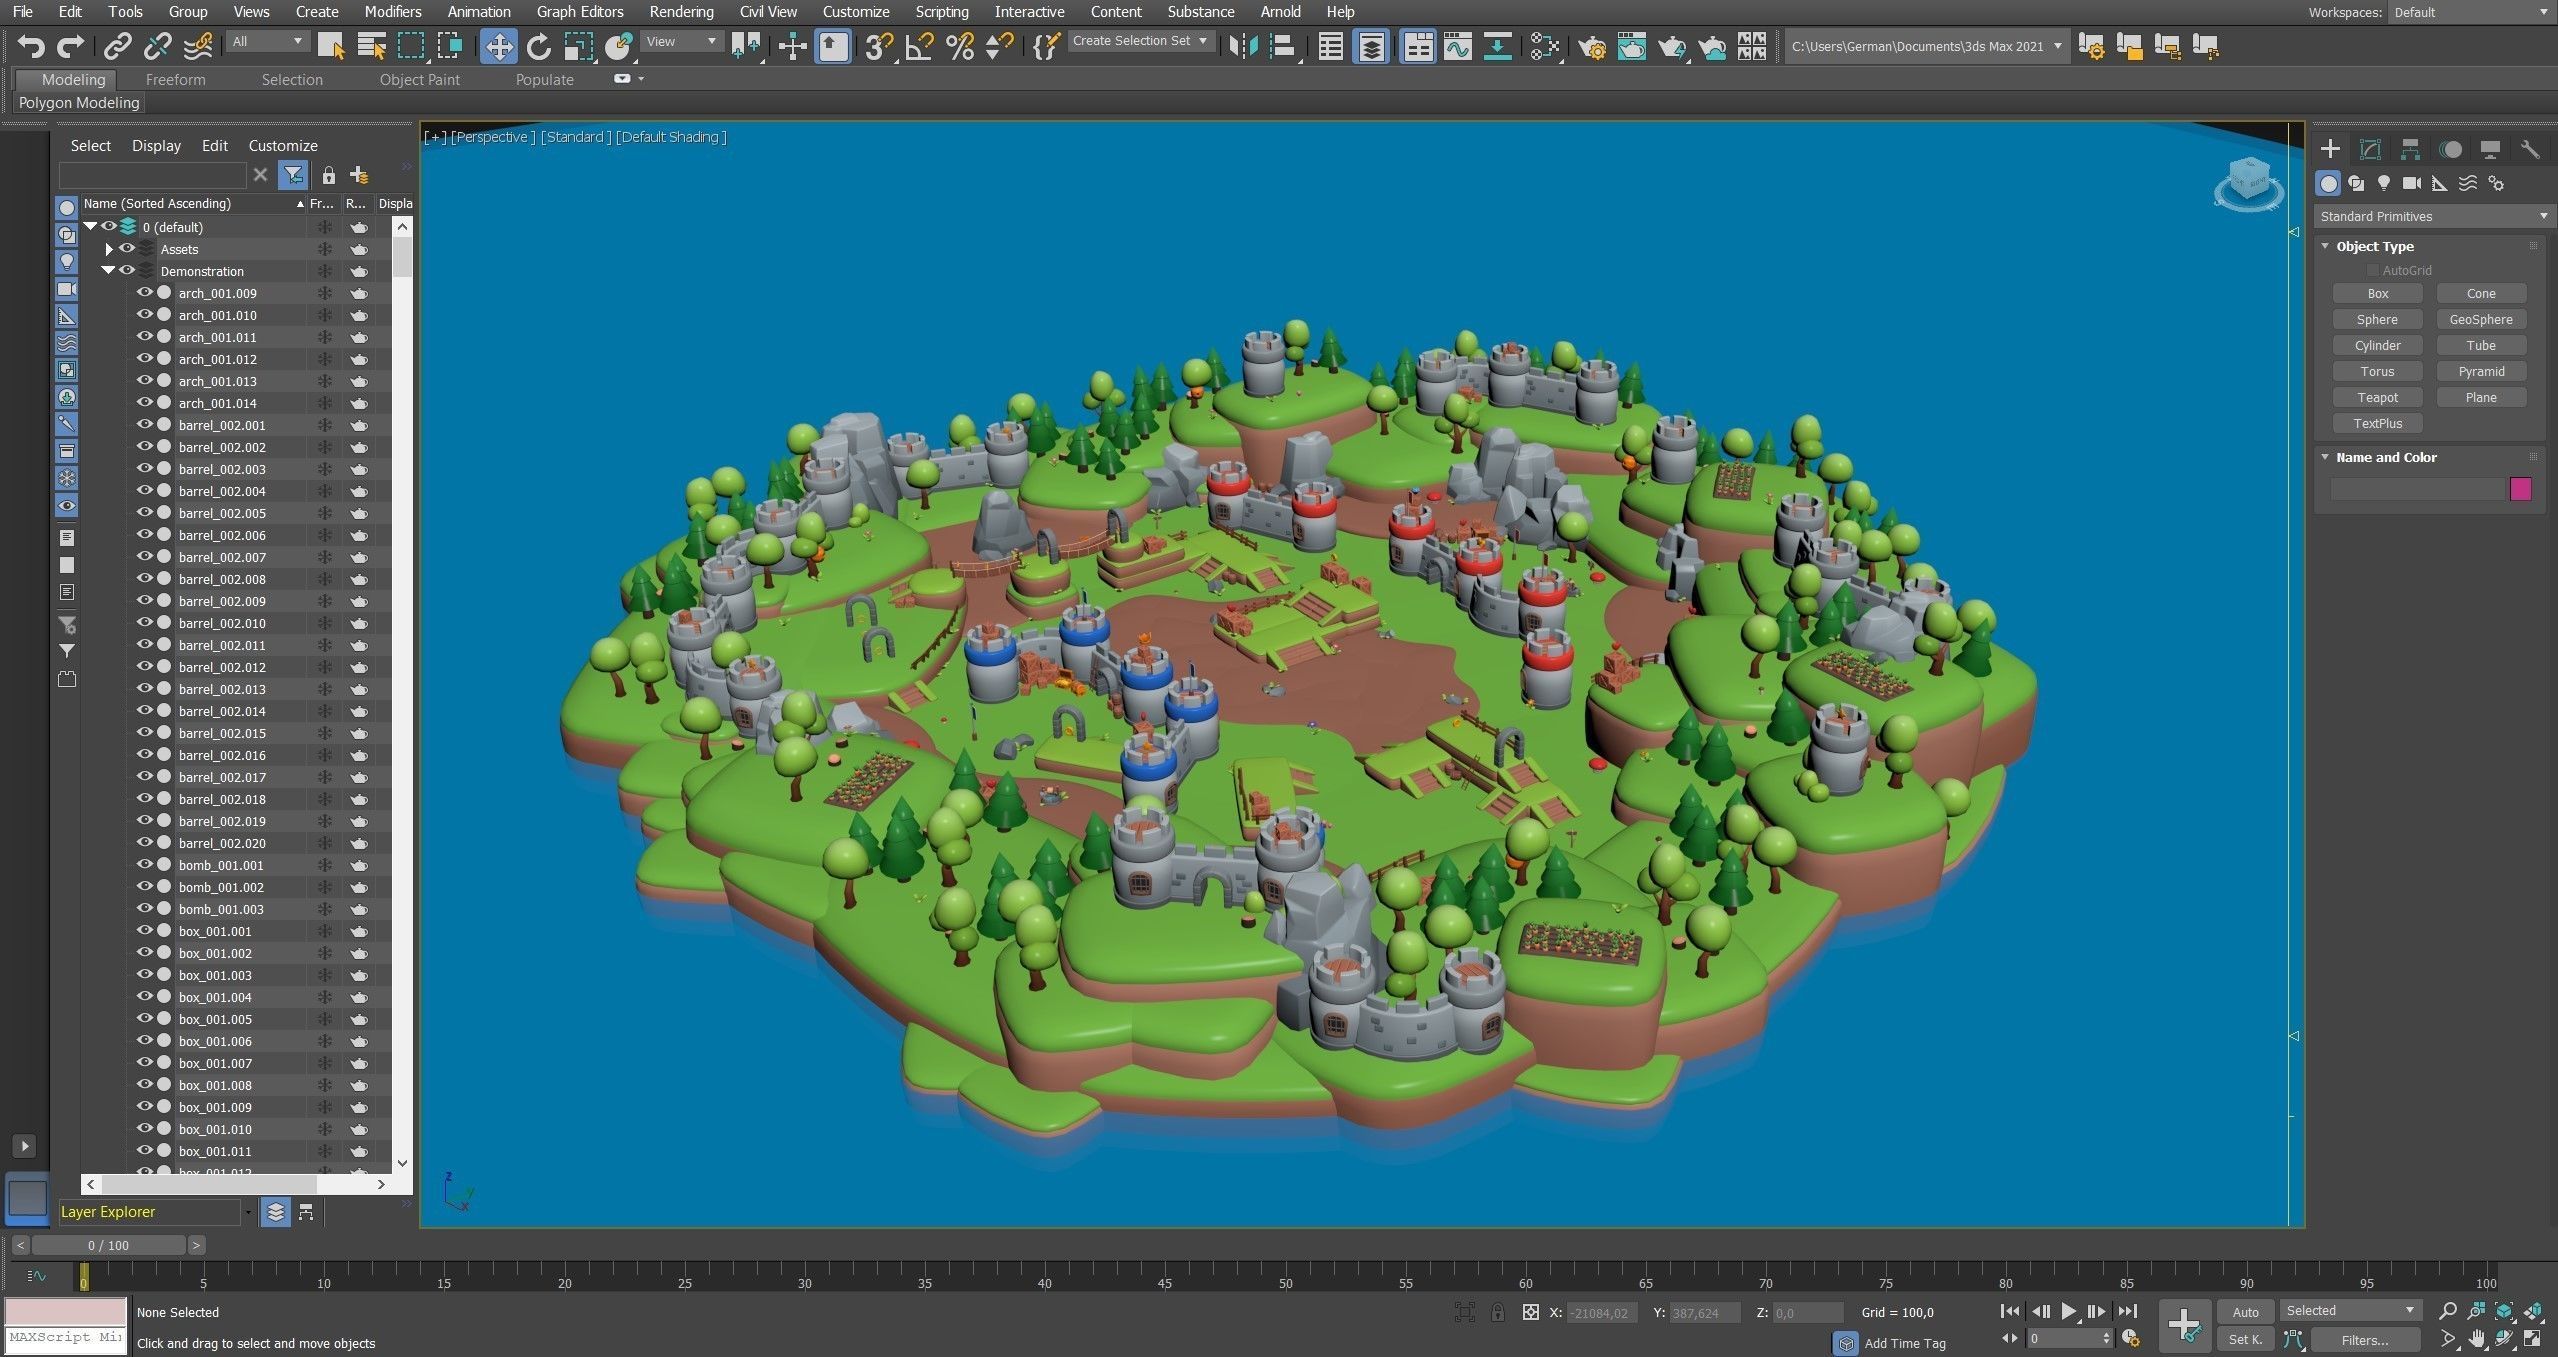Hide bomb_001.001 with its eye icon
2558x1357 pixels.
coord(145,865)
